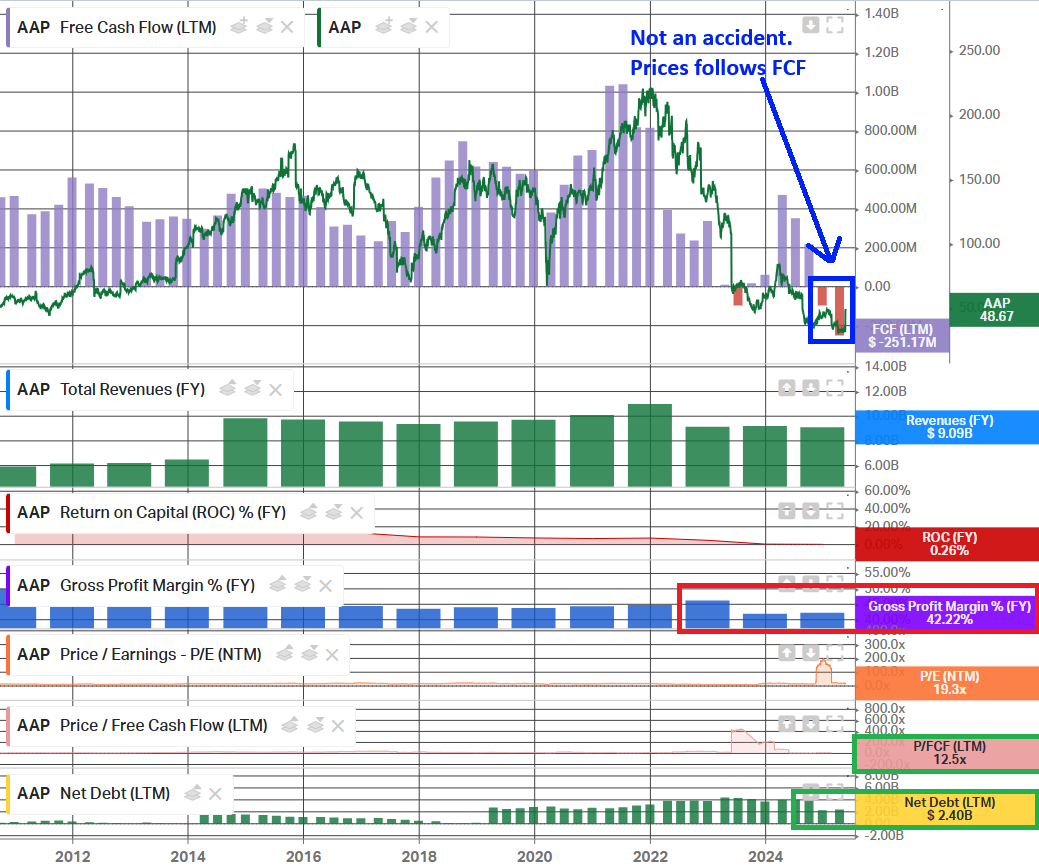This screenshot has width=1039, height=867.
Task: Click the layers-up icon beside Price / Free Cash Flow
Action: pos(290,725)
